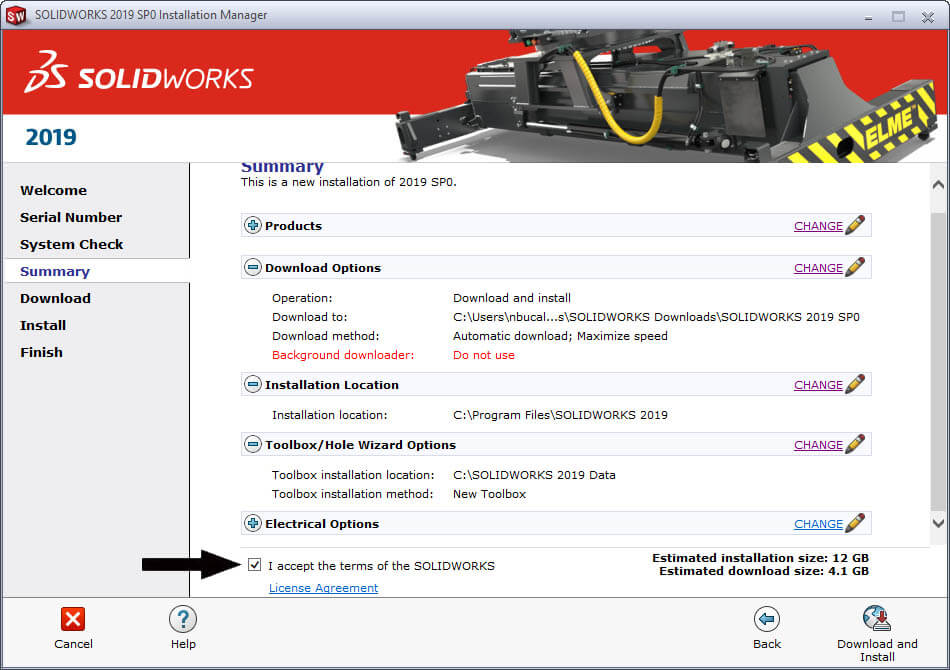
Task: Click pencil icon in Download Options row
Action: click(855, 267)
